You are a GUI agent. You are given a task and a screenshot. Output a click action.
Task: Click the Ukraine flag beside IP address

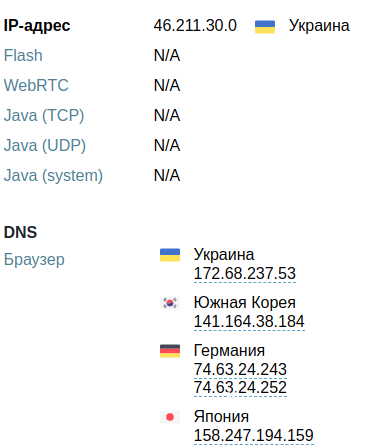(265, 27)
